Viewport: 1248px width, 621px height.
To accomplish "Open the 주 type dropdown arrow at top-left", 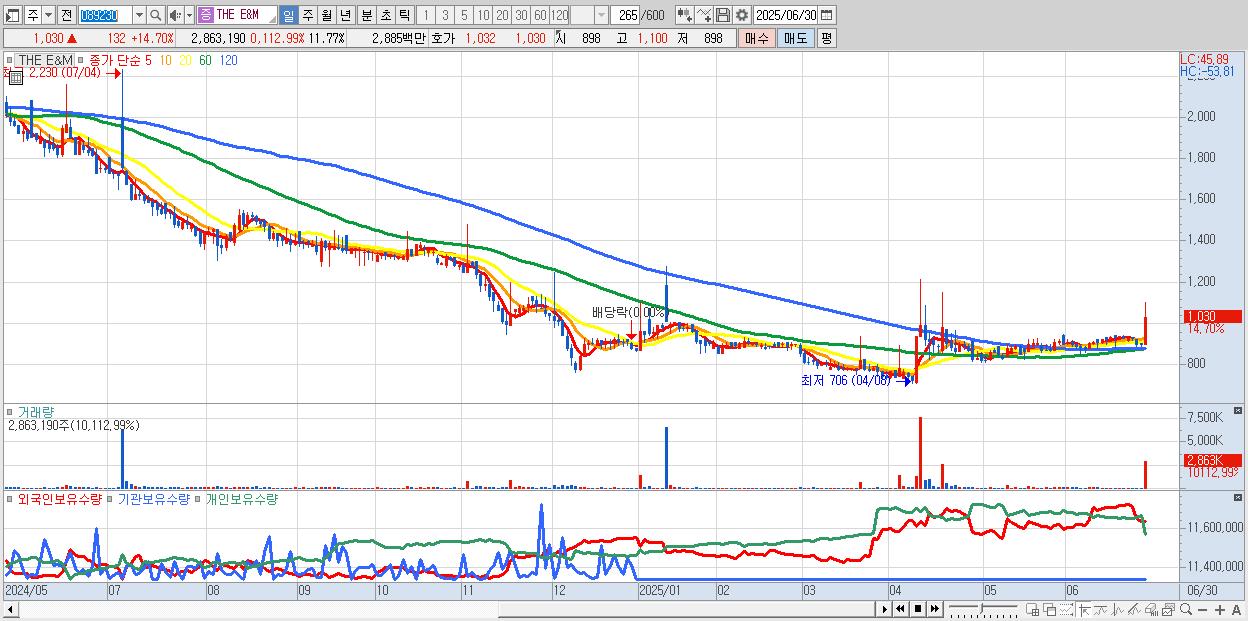I will (48, 15).
